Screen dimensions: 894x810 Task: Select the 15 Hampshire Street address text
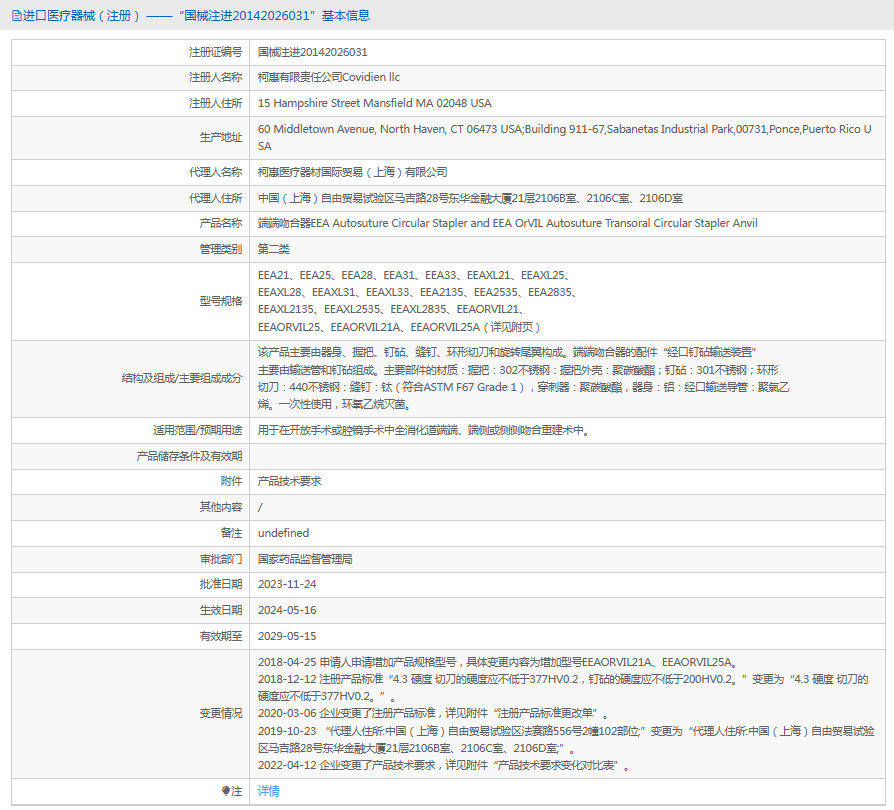tap(375, 103)
